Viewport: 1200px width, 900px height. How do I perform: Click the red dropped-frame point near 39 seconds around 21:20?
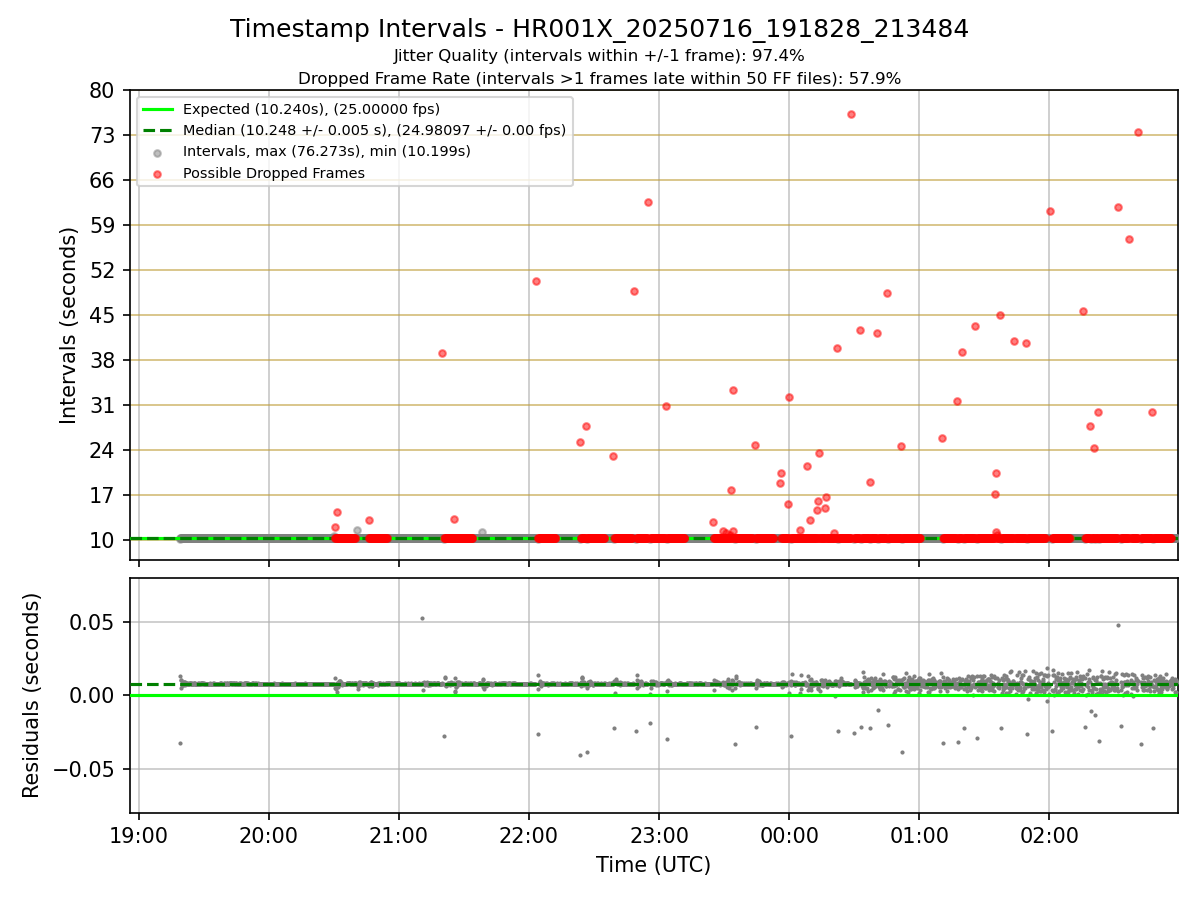[x=442, y=353]
